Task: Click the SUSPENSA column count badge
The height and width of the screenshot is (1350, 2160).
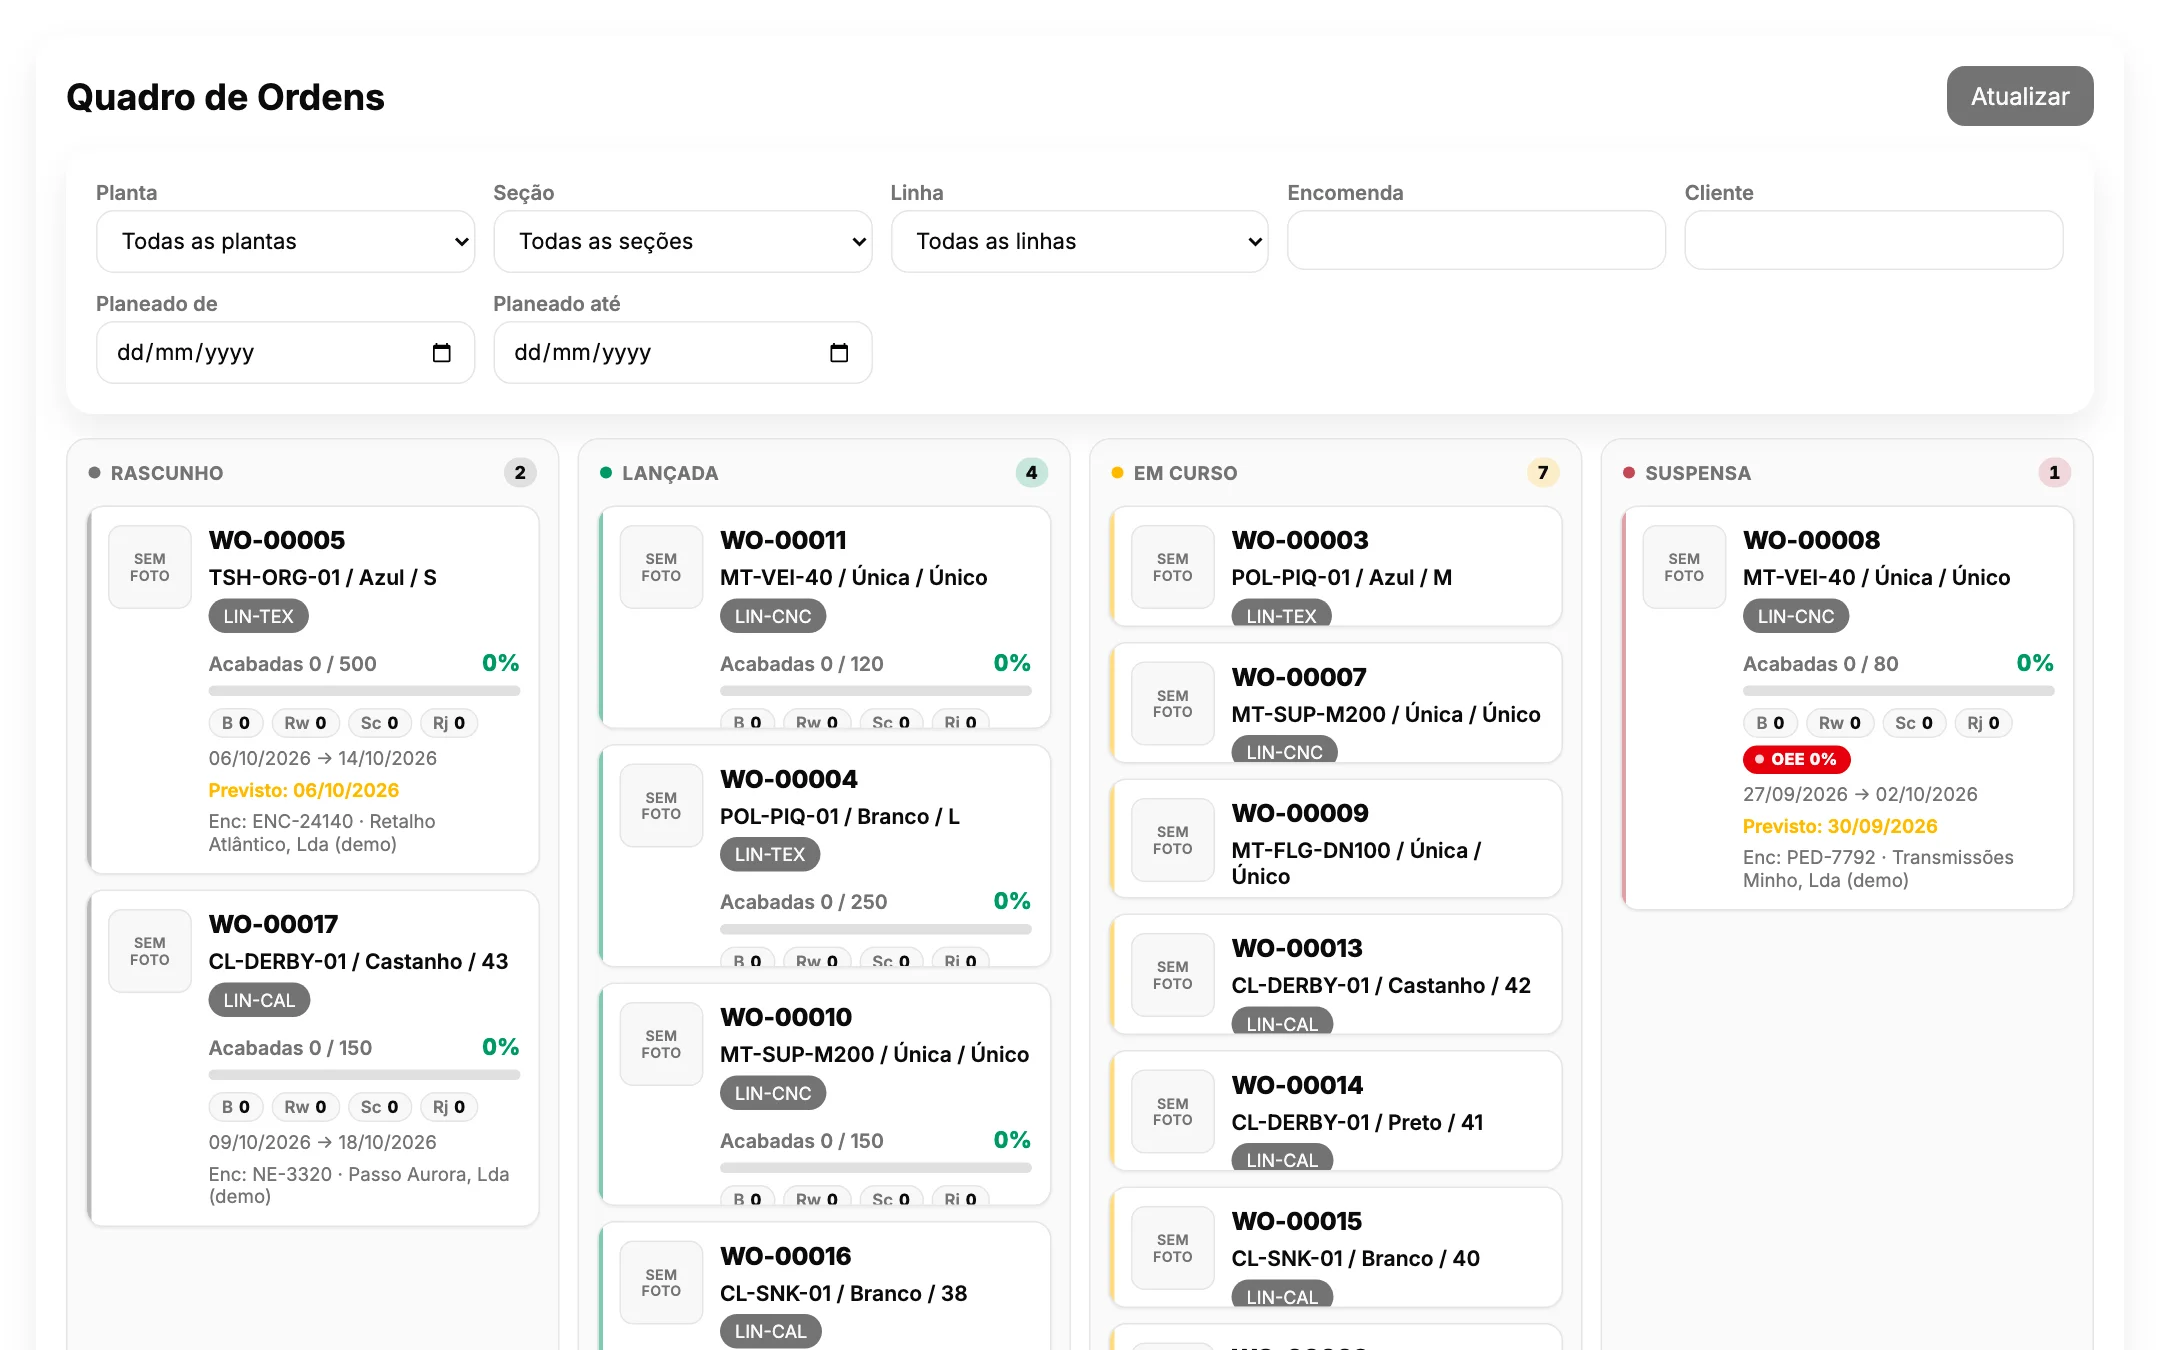Action: [2054, 473]
